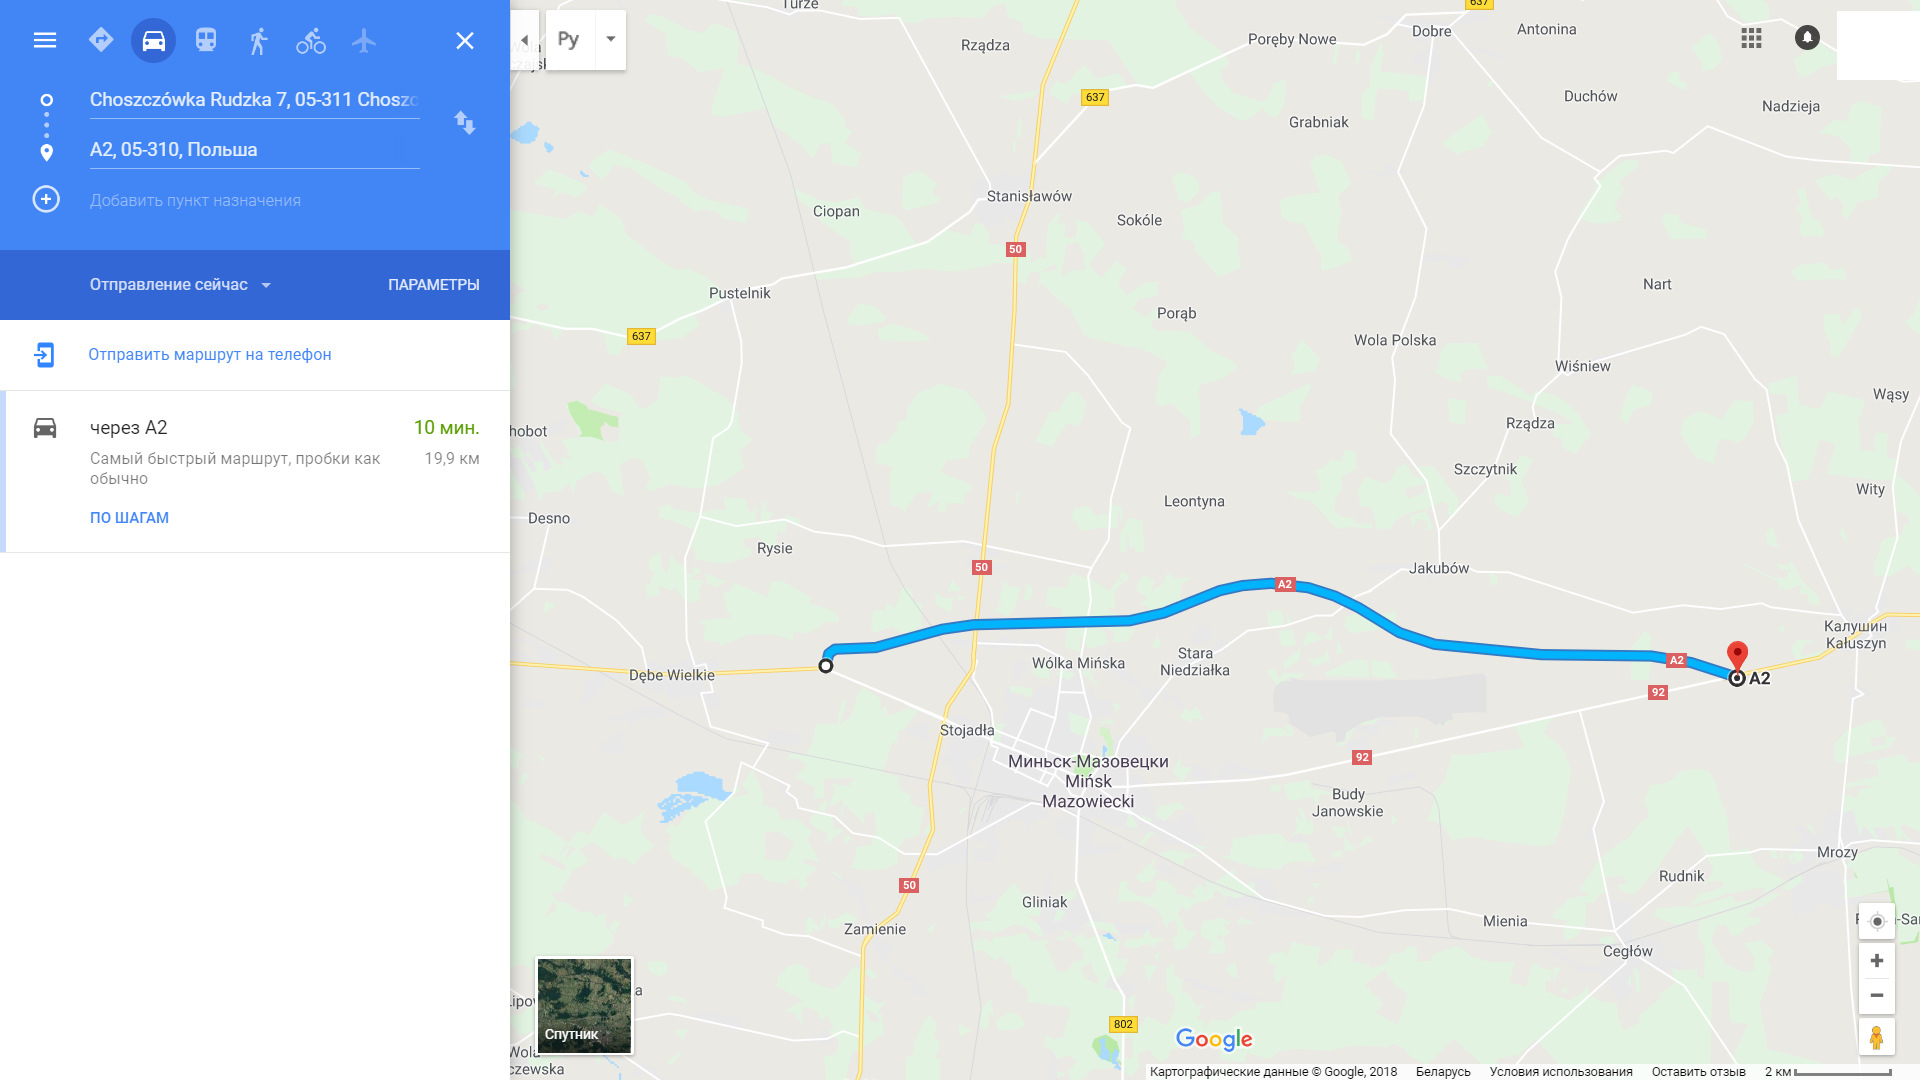Screen dimensions: 1920x1080
Task: Toggle Спутник satellite view thumbnail
Action: click(584, 1005)
